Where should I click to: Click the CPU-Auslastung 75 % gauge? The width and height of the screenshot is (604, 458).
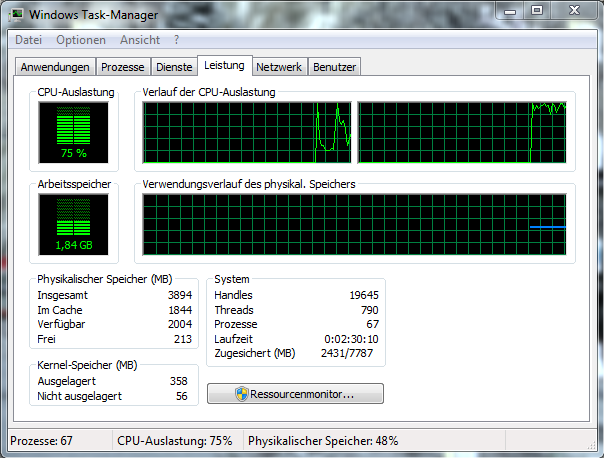[74, 132]
